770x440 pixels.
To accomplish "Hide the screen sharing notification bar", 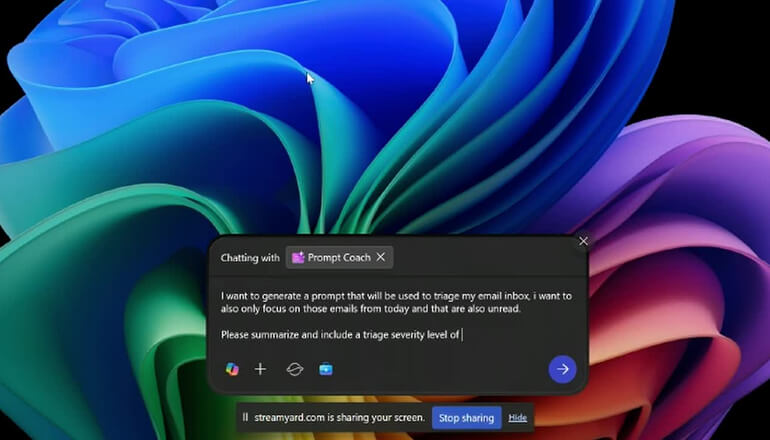I will (x=517, y=417).
